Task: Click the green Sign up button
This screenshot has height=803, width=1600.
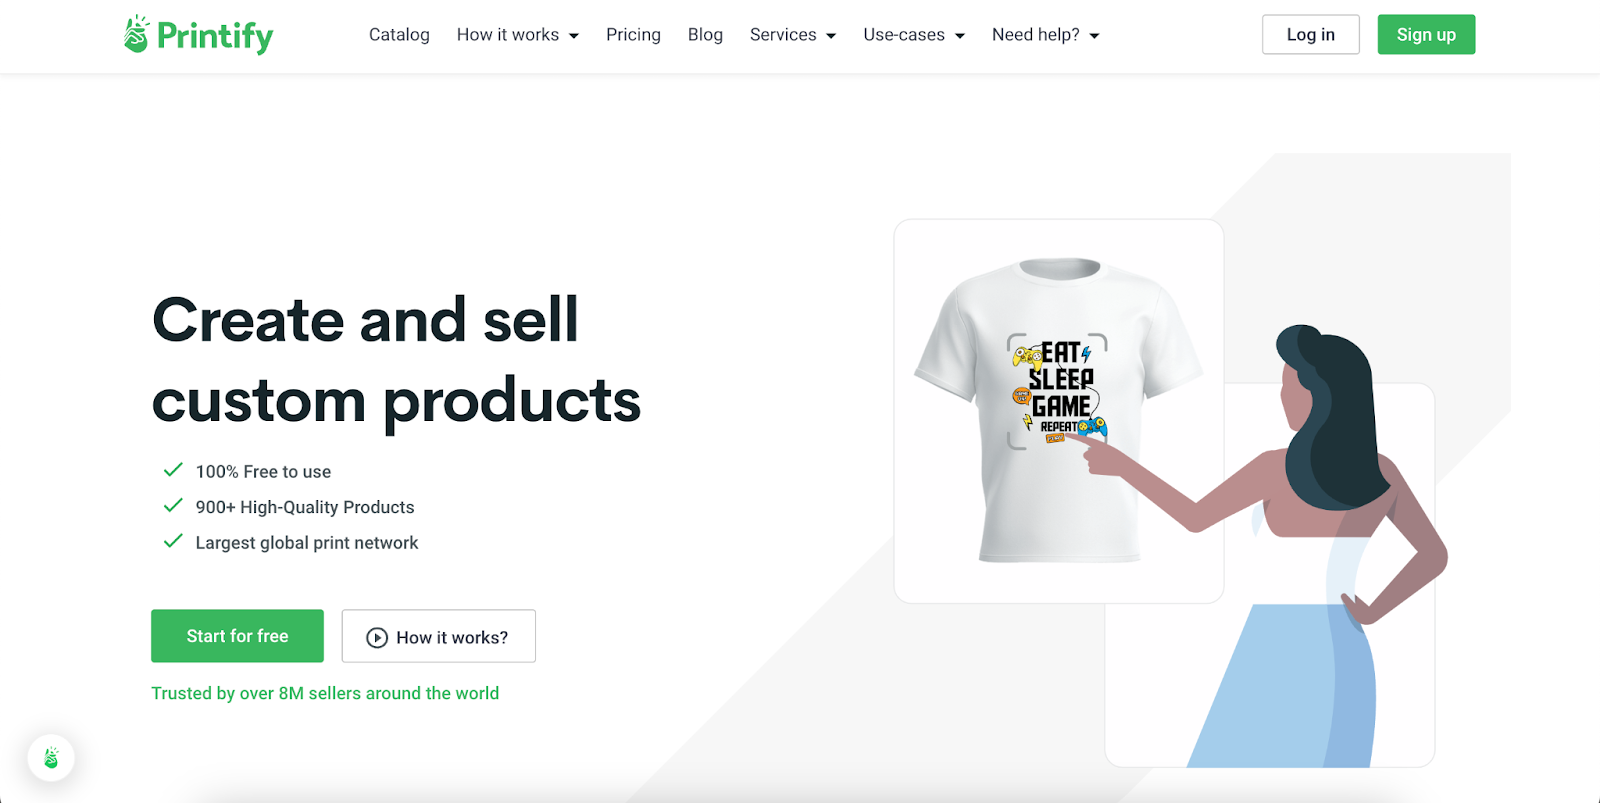Action: pos(1426,35)
